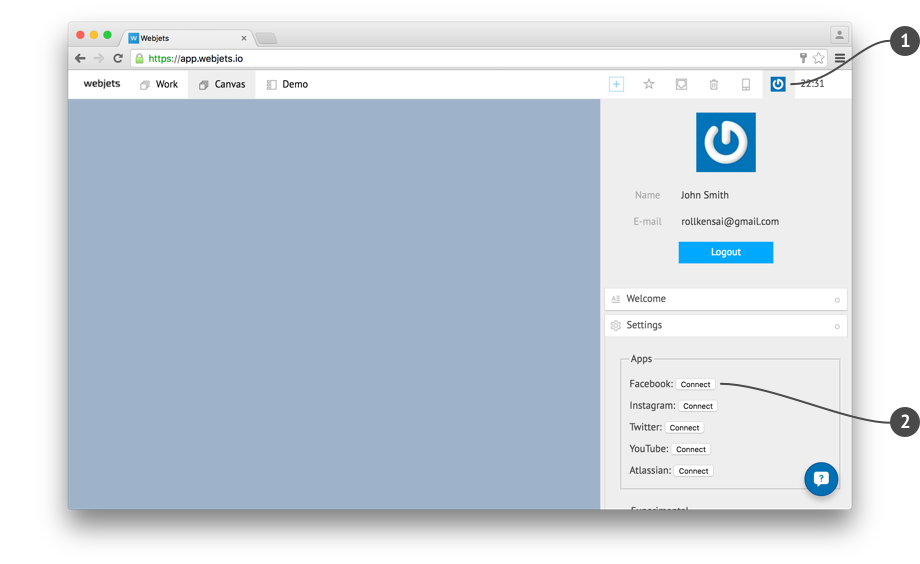The height and width of the screenshot is (564, 920).
Task: Click the green secure lock icon
Action: (x=140, y=58)
